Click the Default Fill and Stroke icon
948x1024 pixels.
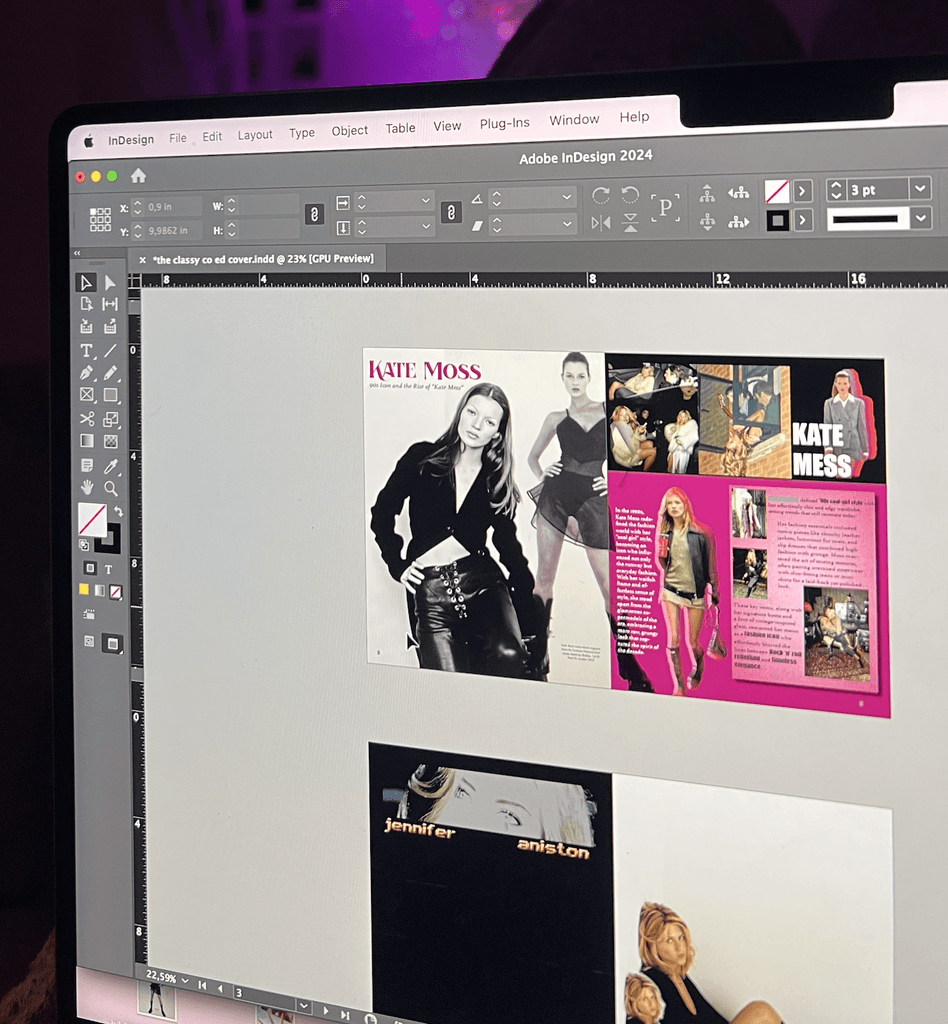click(84, 545)
